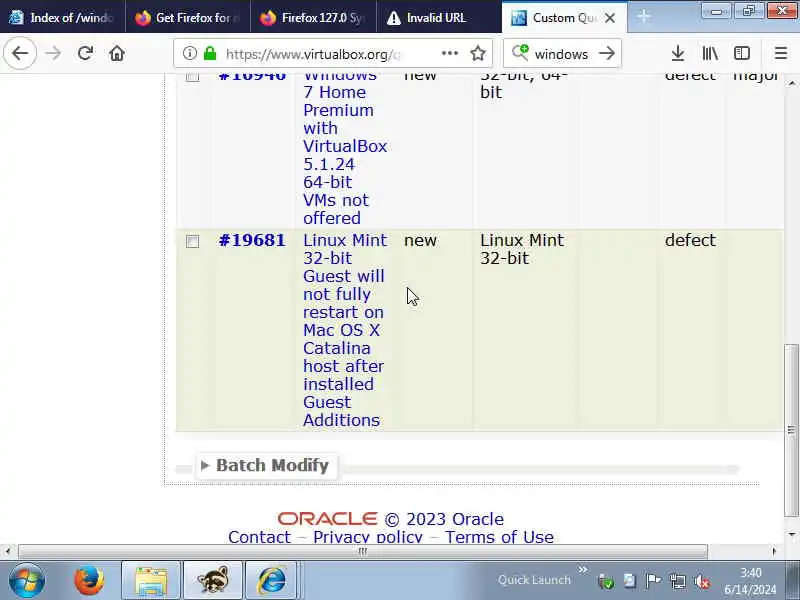Open File Explorer from the taskbar
Screen dimensions: 800x600
[x=151, y=581]
